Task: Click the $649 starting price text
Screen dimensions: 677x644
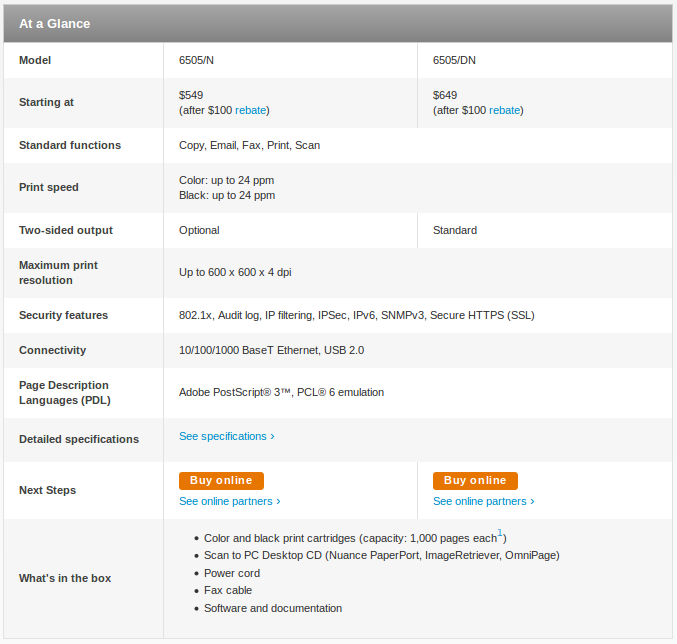Action: [445, 95]
